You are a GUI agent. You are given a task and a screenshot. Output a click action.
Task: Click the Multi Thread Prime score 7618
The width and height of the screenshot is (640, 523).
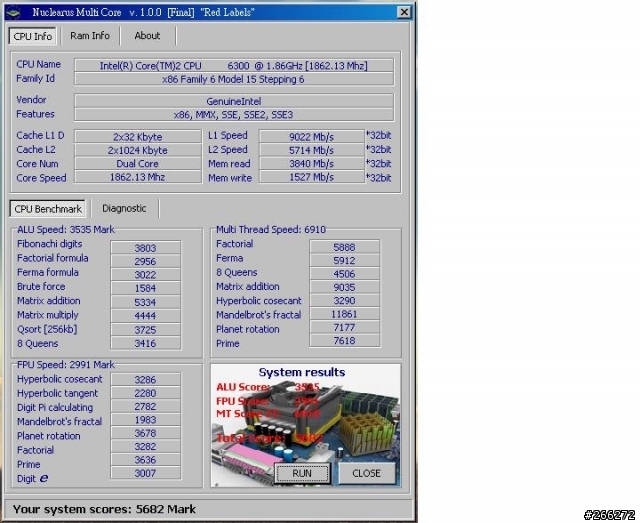coord(344,341)
